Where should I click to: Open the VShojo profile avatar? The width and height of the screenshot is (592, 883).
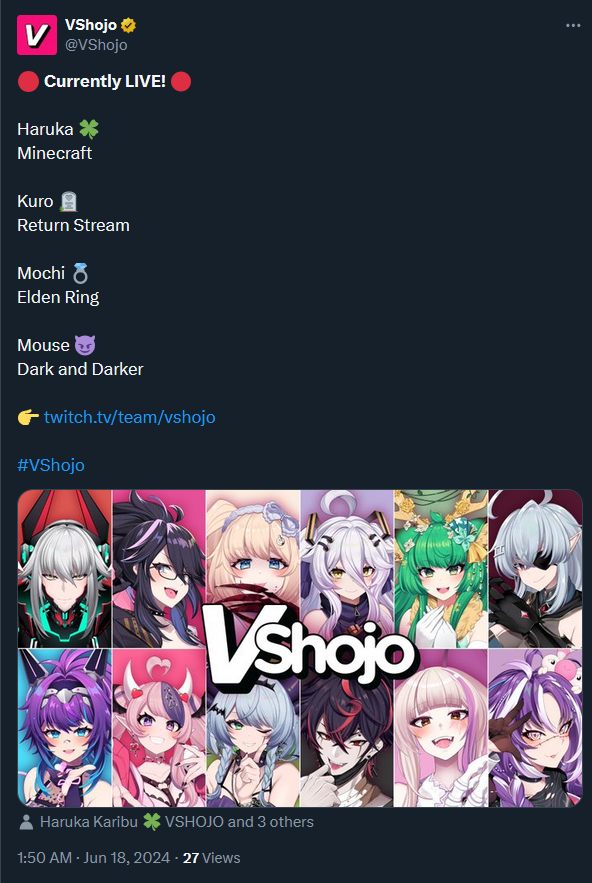(37, 35)
